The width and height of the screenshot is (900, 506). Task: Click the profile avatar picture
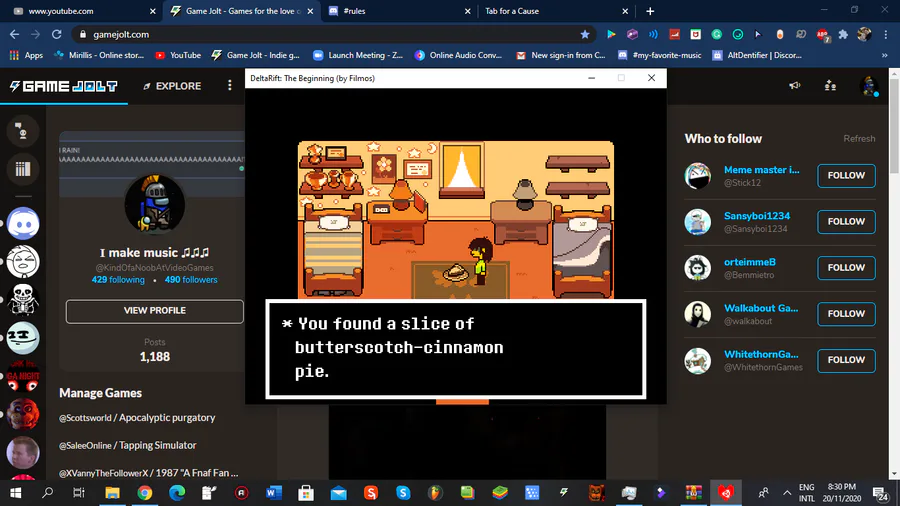tap(154, 204)
